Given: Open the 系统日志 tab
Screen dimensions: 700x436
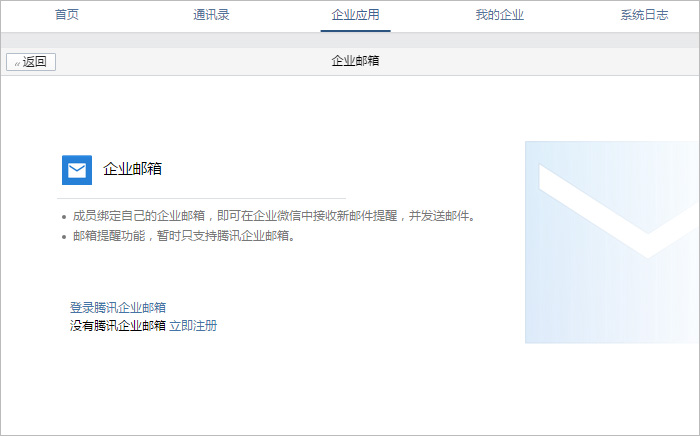Looking at the screenshot, I should [643, 15].
